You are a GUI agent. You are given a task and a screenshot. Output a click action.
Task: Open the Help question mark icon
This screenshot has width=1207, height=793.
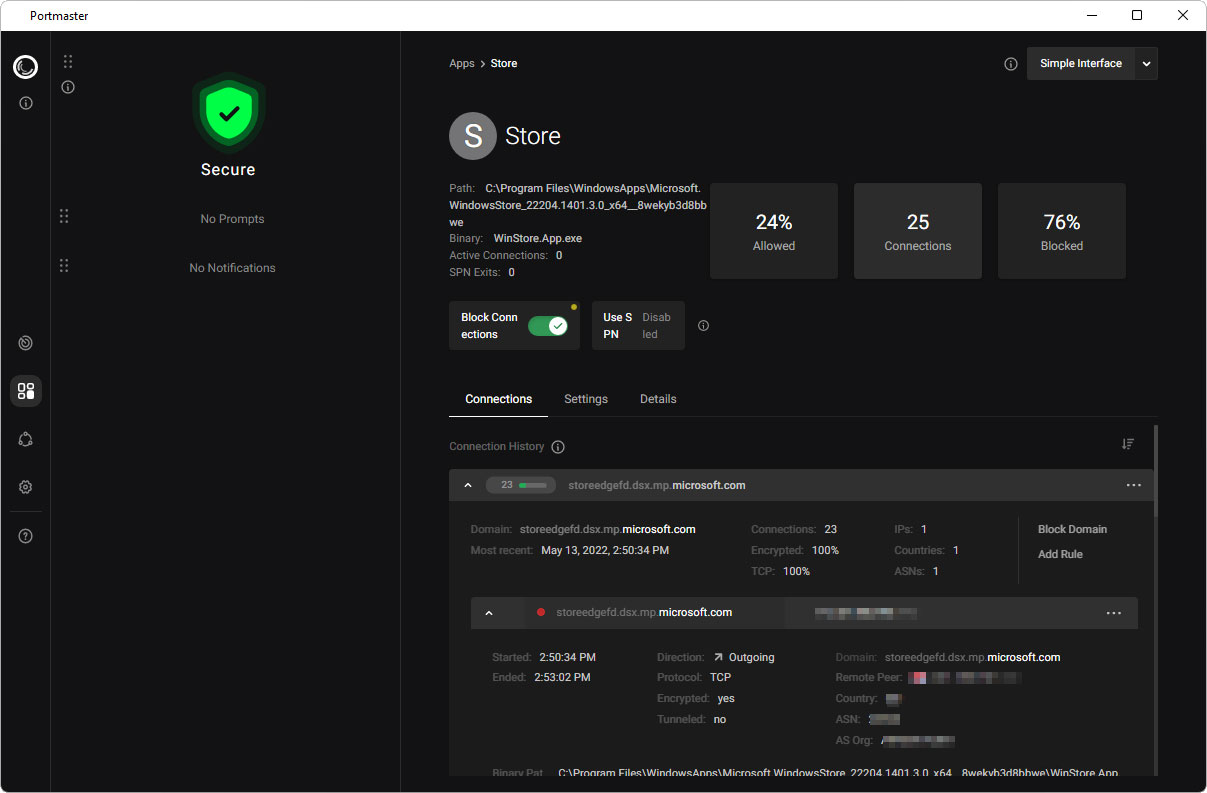[x=26, y=536]
